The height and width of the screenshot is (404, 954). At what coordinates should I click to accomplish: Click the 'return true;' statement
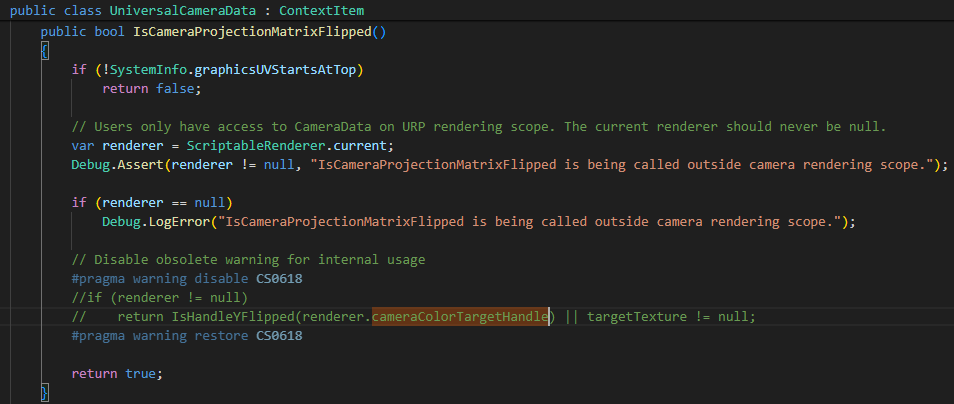point(116,373)
